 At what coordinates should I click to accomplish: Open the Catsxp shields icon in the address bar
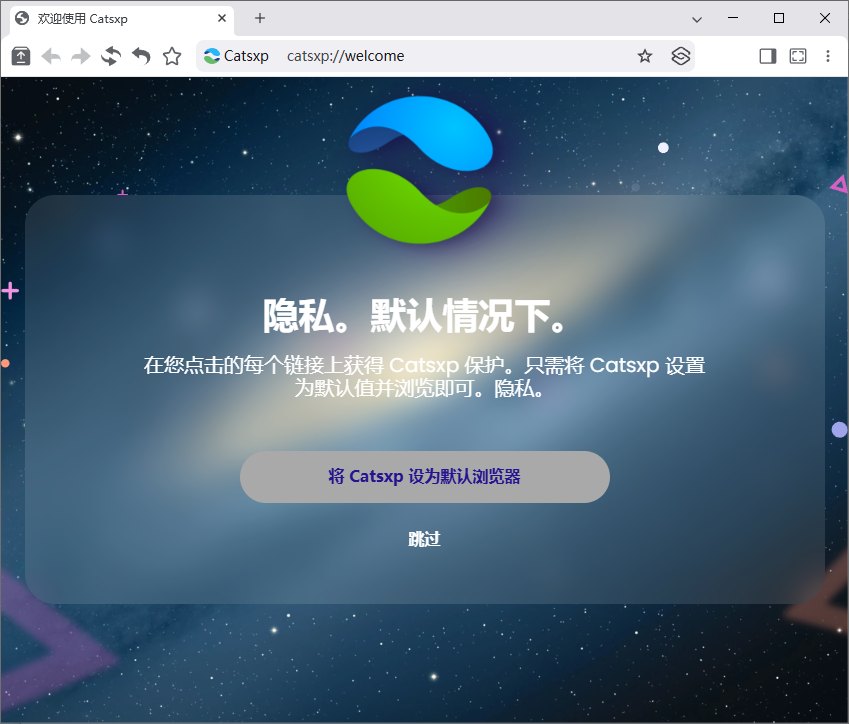click(x=681, y=56)
